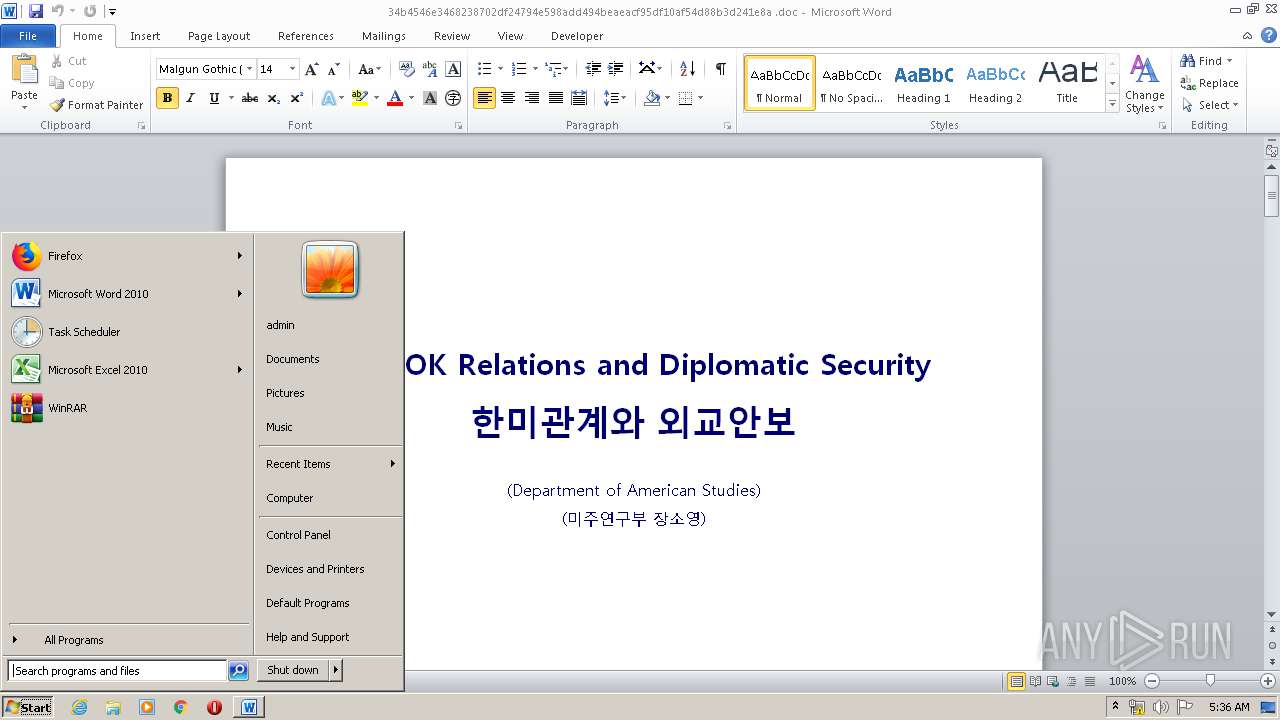Justify the paragraph text

[555, 98]
